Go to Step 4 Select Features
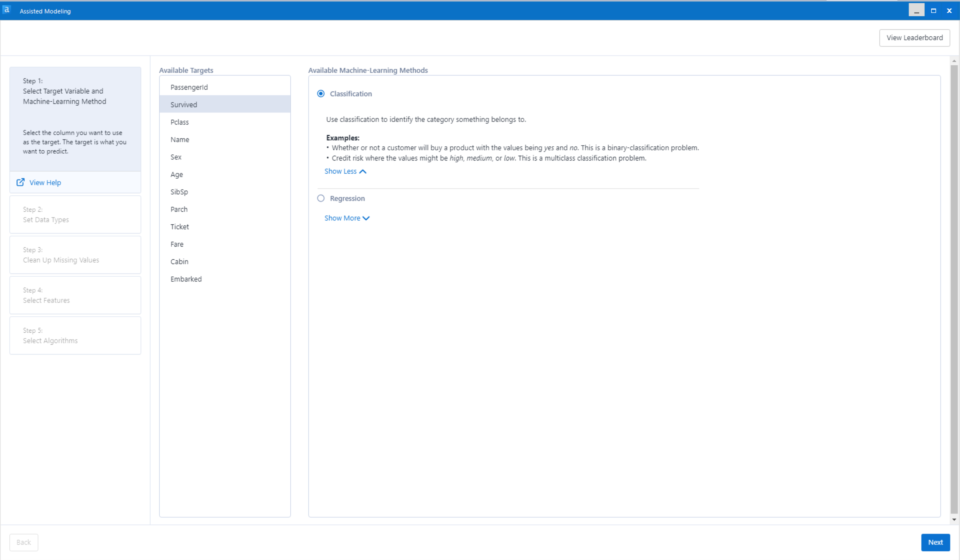 pos(75,295)
